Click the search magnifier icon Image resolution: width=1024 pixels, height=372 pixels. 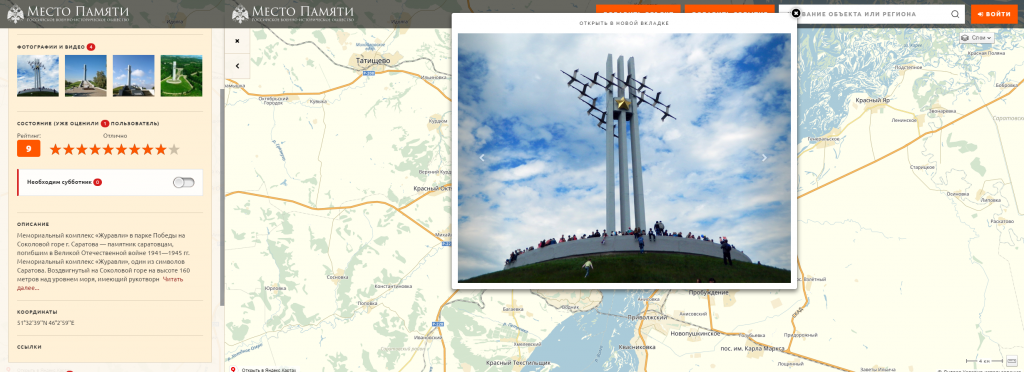pos(955,14)
